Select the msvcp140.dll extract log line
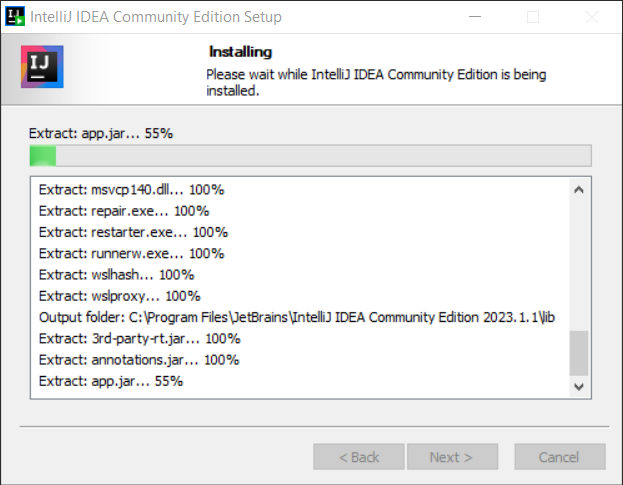Screen dimensions: 623x485 (x=131, y=190)
